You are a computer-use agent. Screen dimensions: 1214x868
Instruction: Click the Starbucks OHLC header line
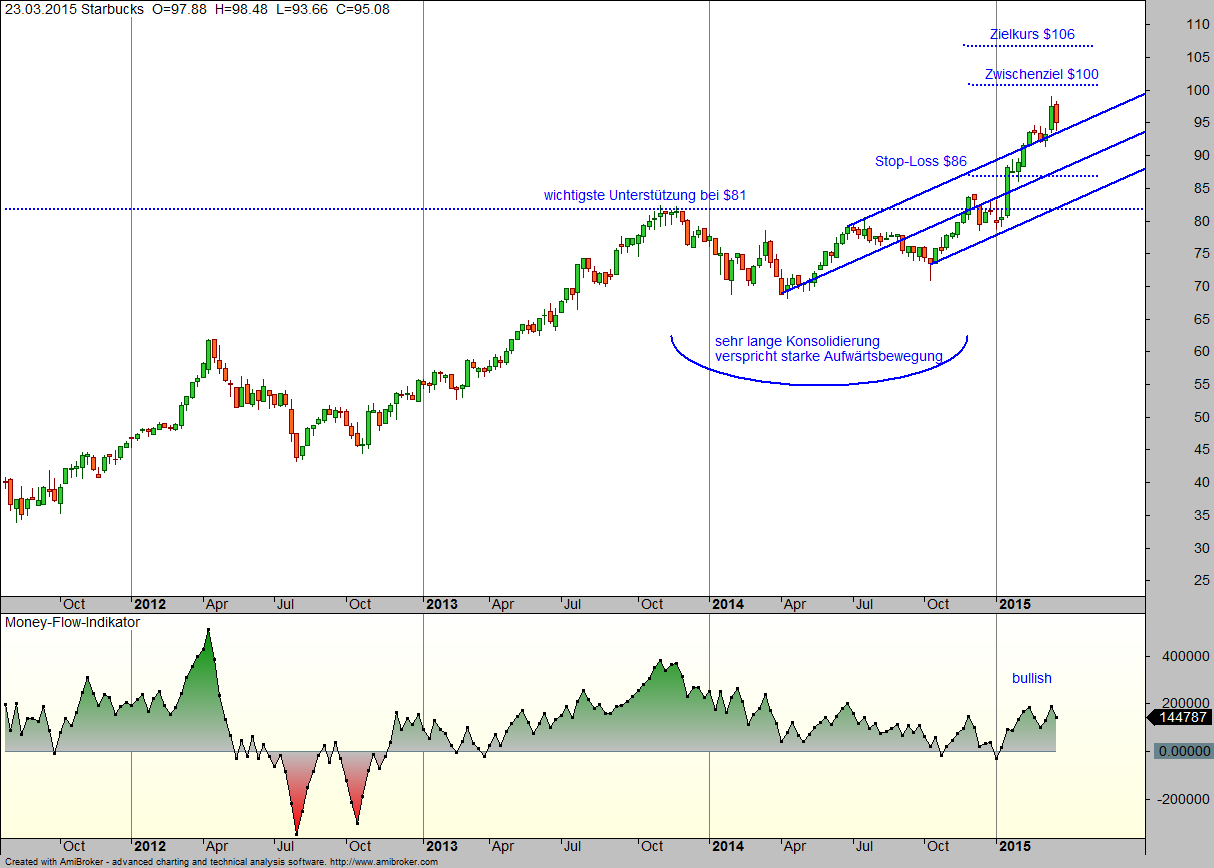click(x=197, y=9)
